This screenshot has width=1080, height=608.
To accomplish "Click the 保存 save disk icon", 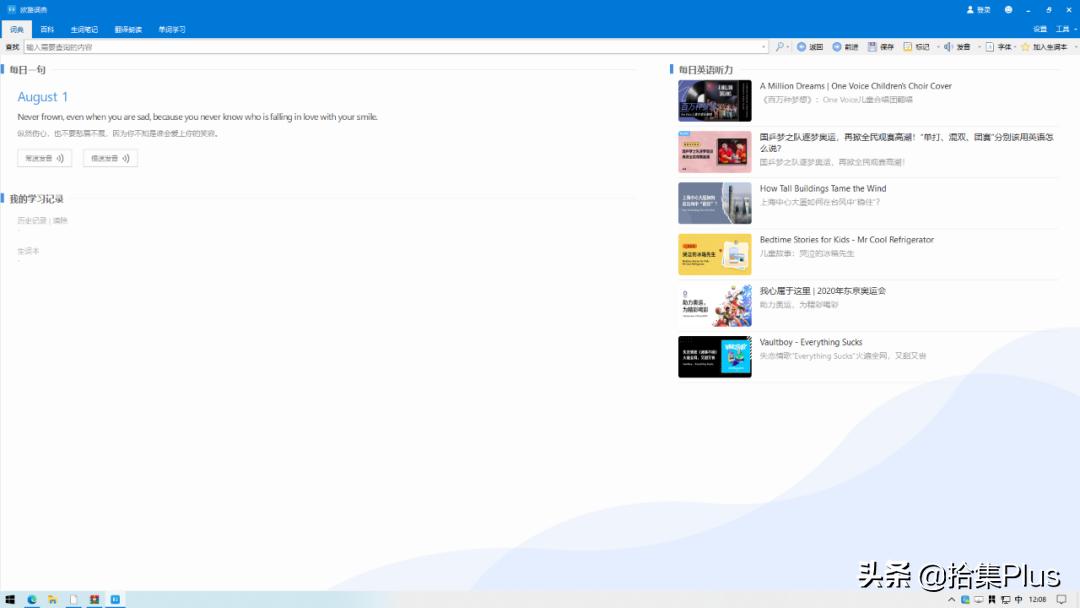I will pos(873,47).
